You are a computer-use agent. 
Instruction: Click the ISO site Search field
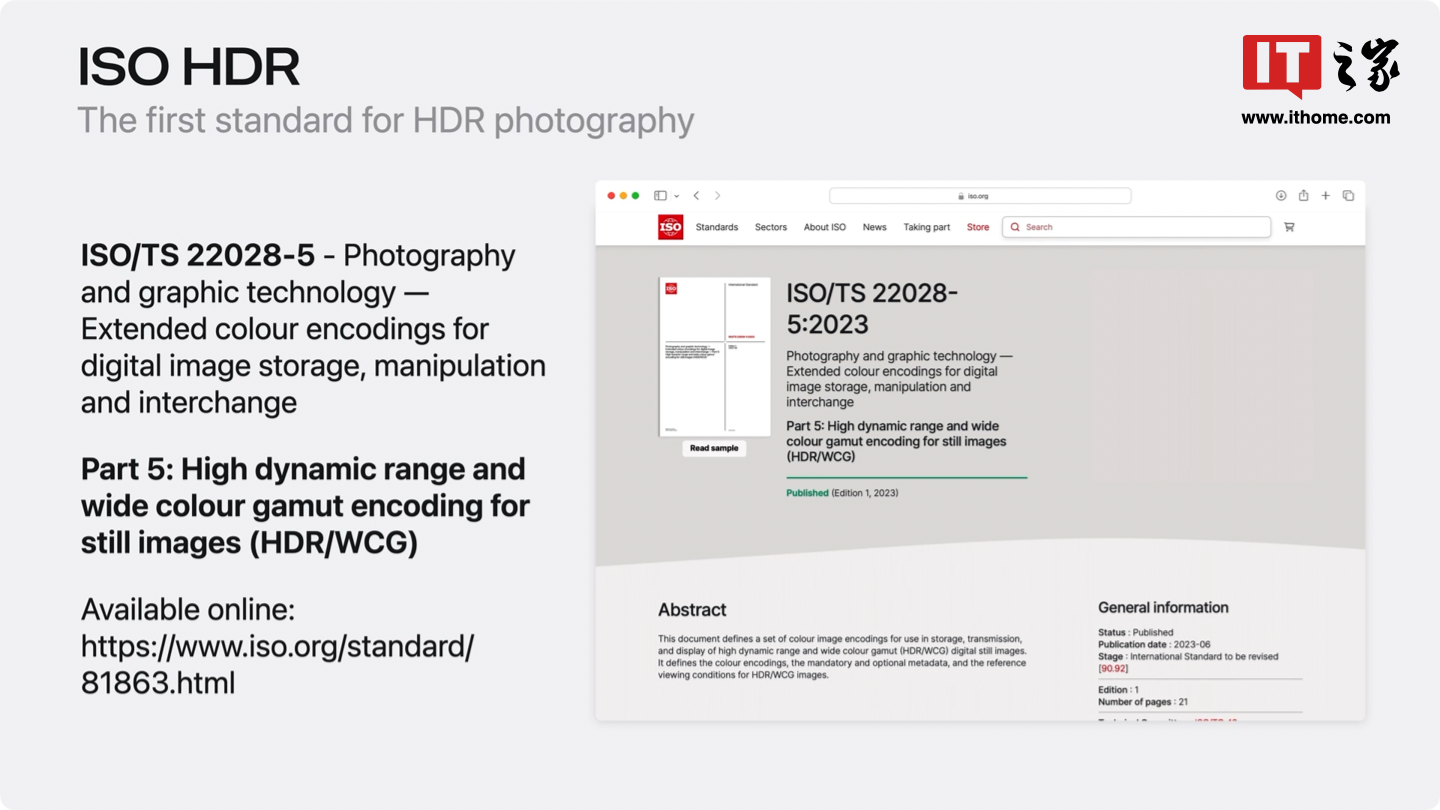(x=1136, y=227)
